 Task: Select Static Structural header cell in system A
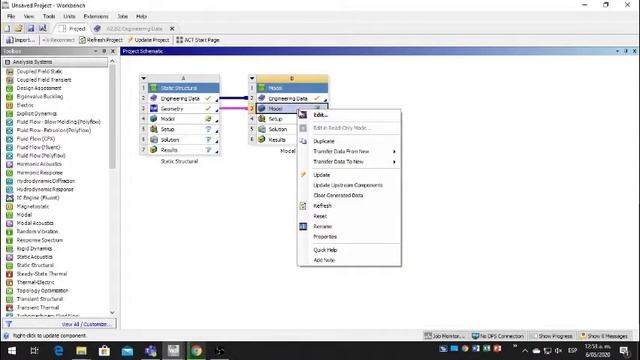(x=183, y=88)
